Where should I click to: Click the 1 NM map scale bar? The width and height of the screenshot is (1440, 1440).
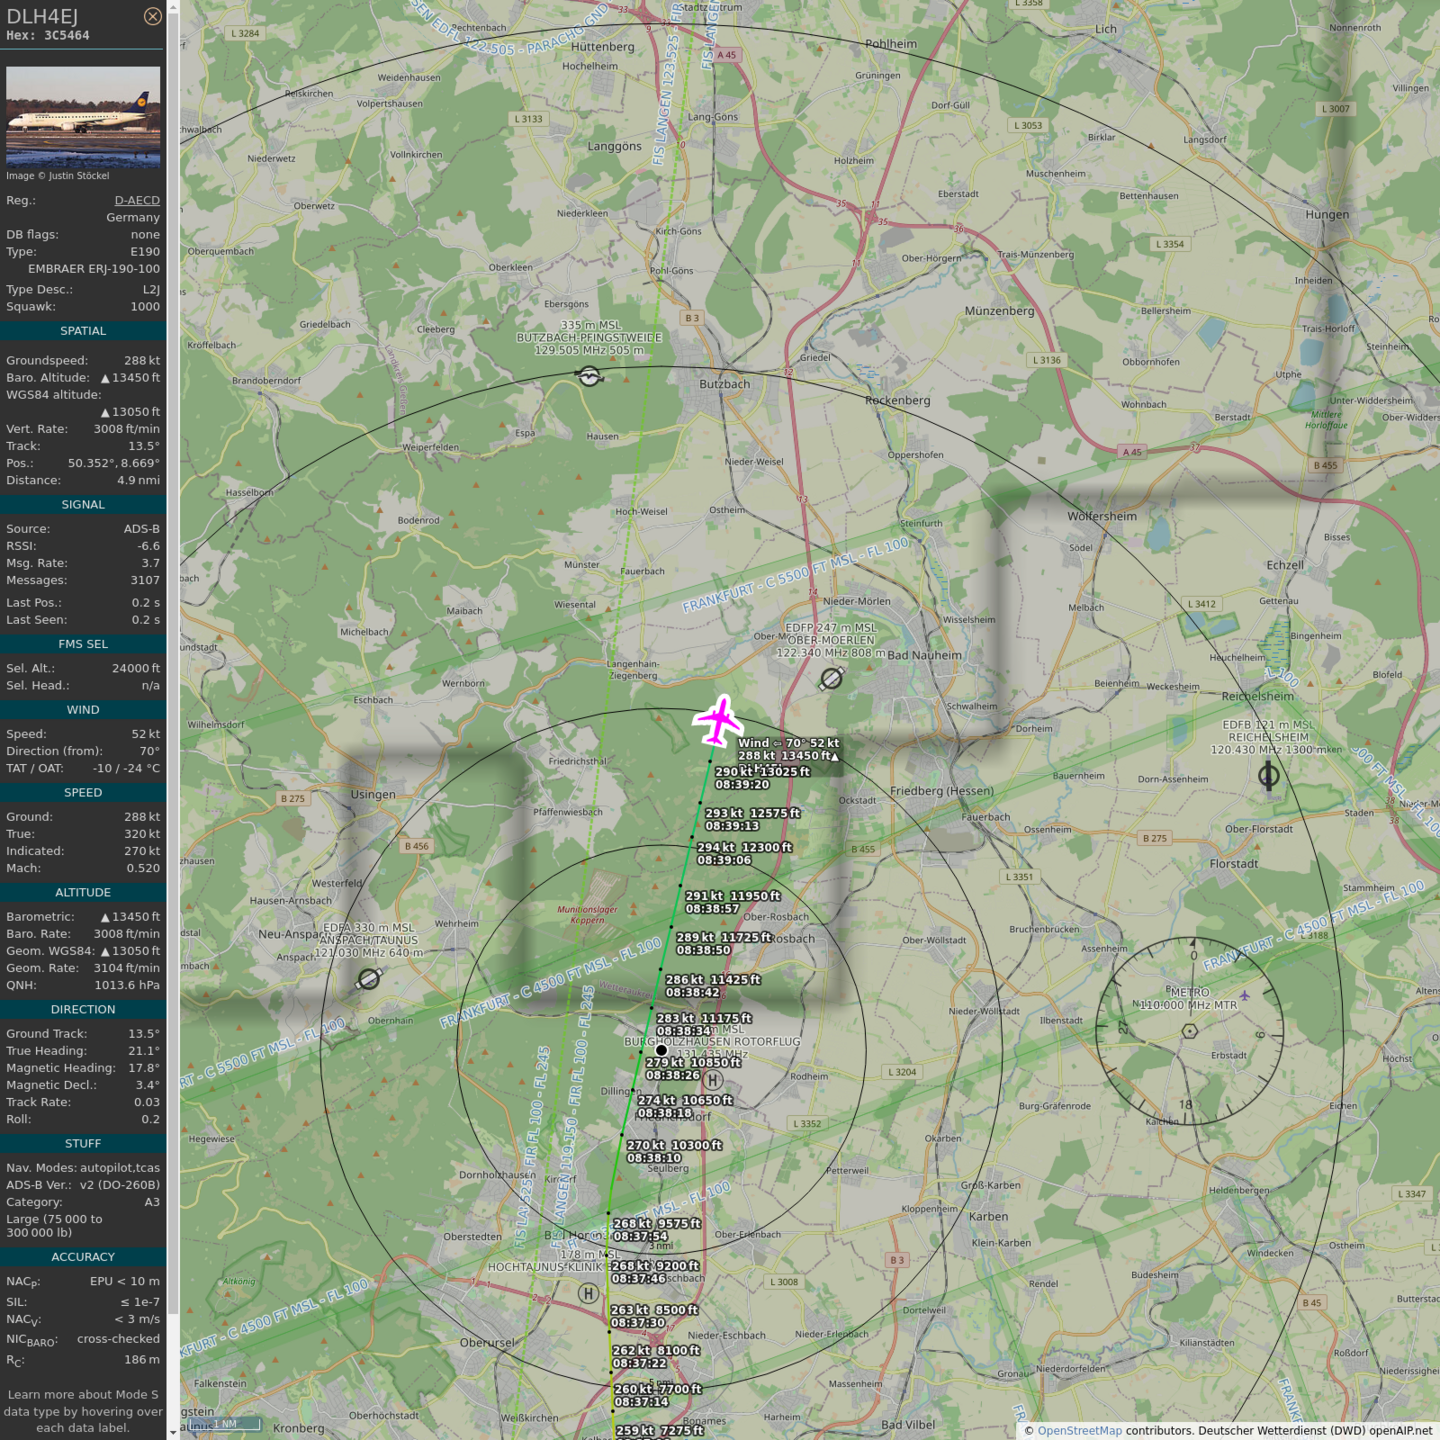coord(225,1424)
